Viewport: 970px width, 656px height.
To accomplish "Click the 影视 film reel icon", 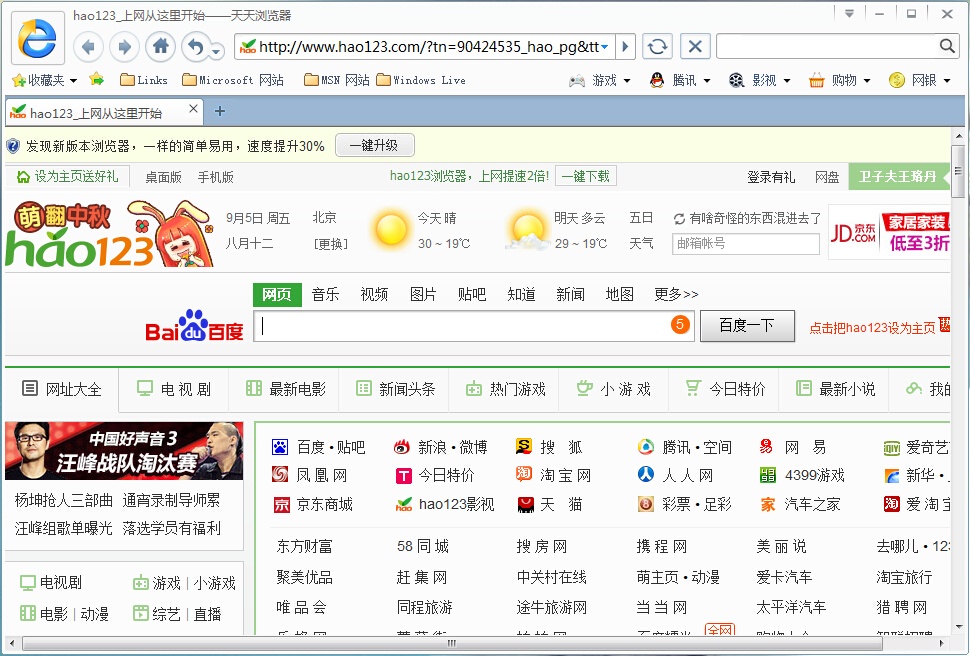I will pyautogui.click(x=735, y=80).
